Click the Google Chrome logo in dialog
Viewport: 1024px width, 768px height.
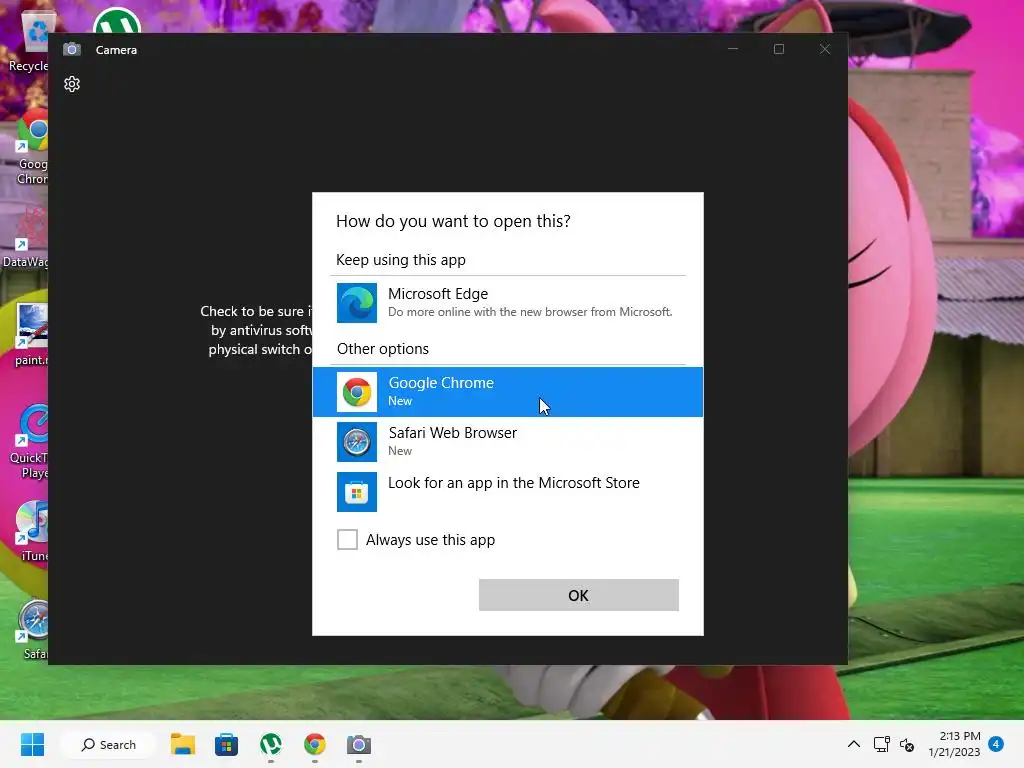357,392
